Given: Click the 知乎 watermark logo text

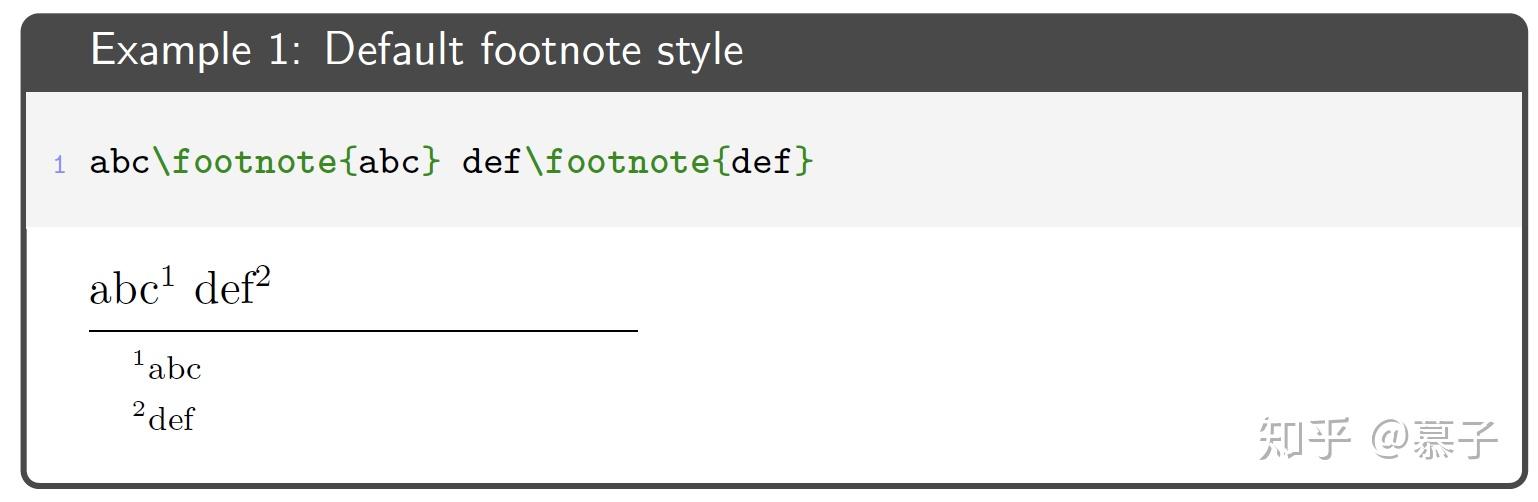Looking at the screenshot, I should [1304, 439].
